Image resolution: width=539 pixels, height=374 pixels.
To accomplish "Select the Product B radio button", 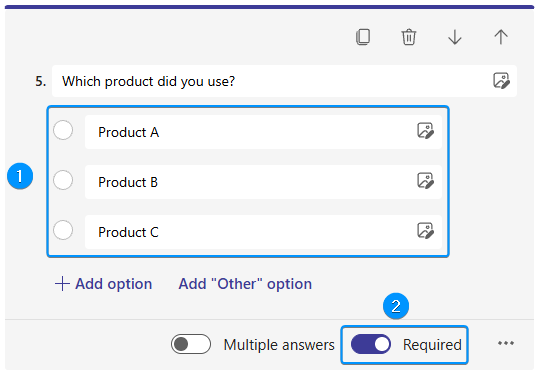I will 63,180.
